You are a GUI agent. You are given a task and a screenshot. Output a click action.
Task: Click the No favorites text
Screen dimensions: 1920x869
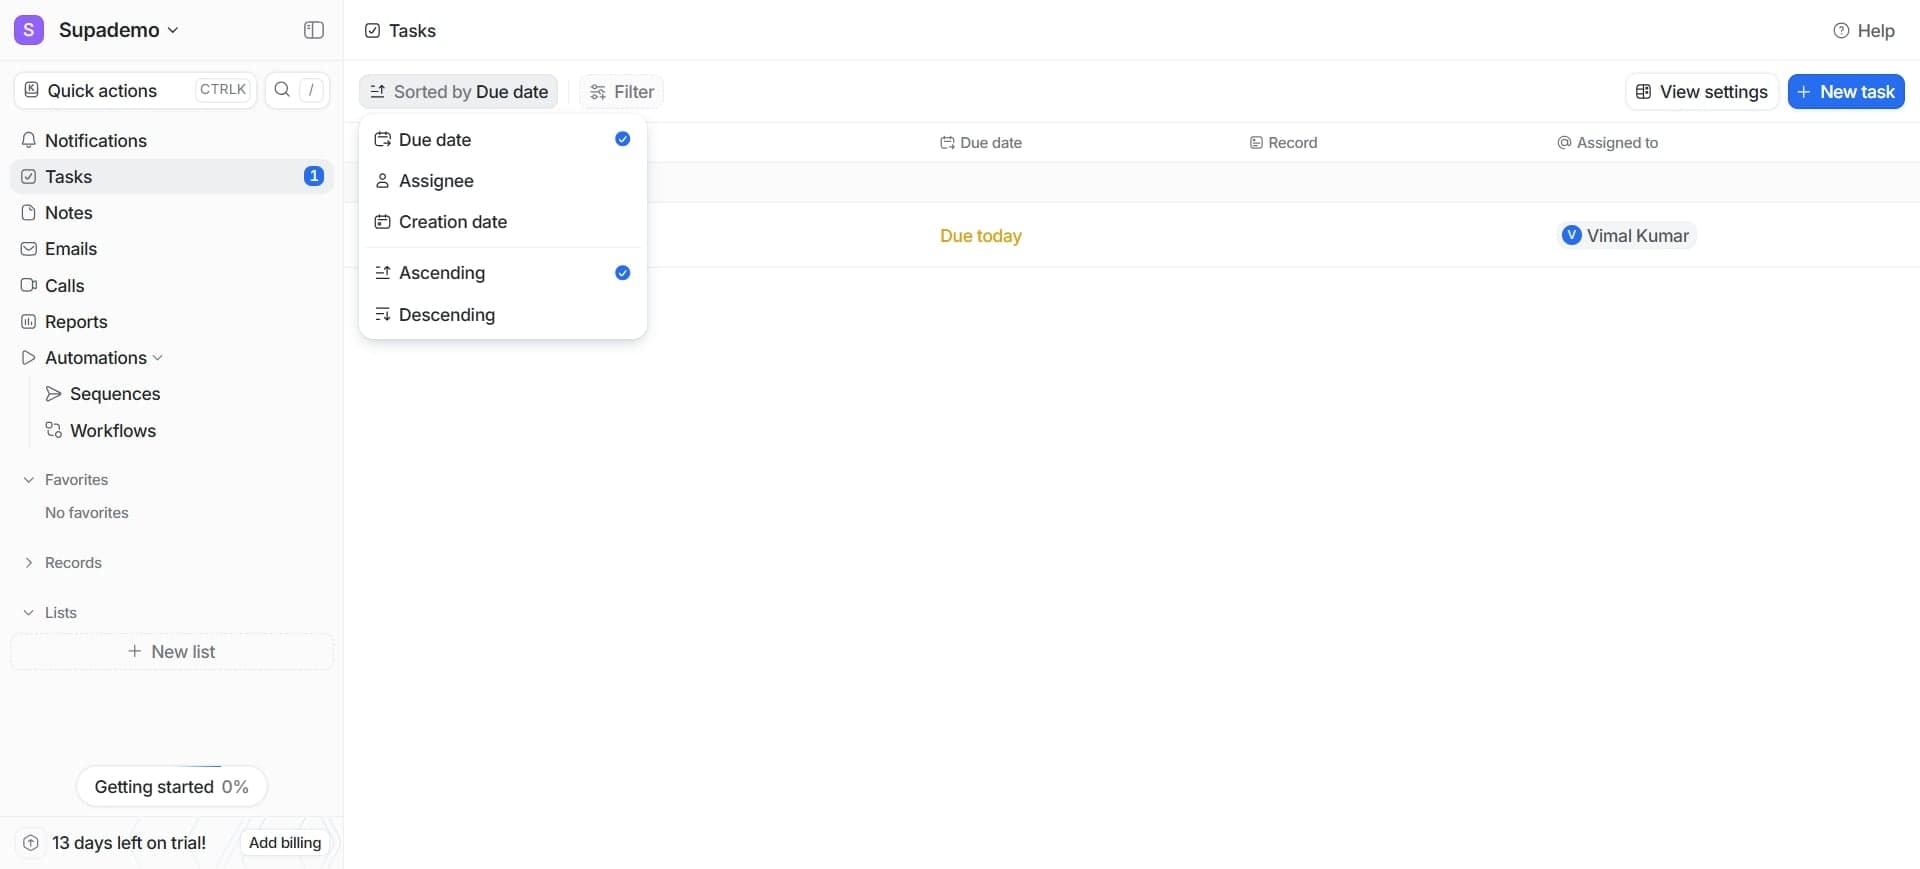pos(87,512)
